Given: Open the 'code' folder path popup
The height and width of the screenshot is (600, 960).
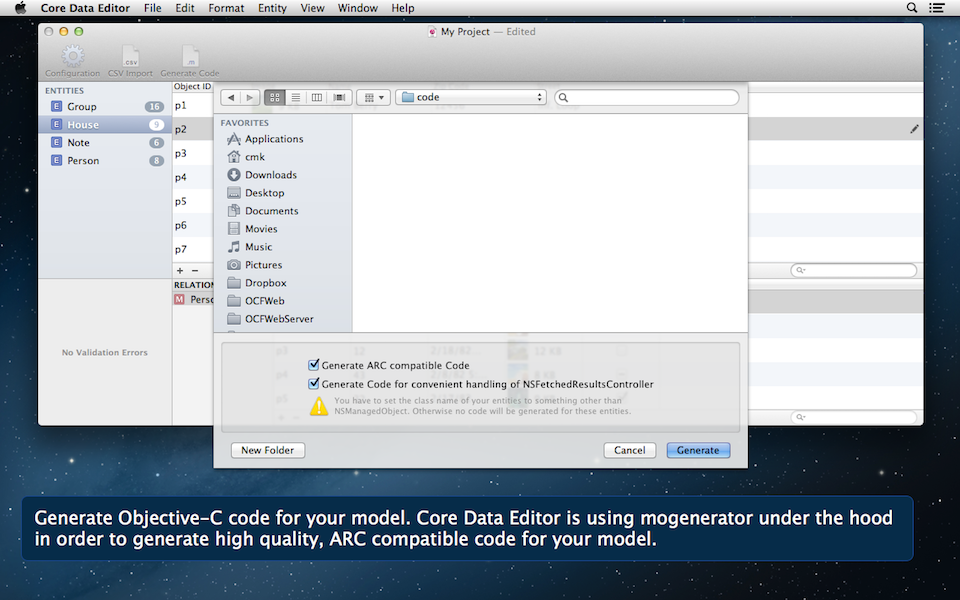Looking at the screenshot, I should point(471,97).
